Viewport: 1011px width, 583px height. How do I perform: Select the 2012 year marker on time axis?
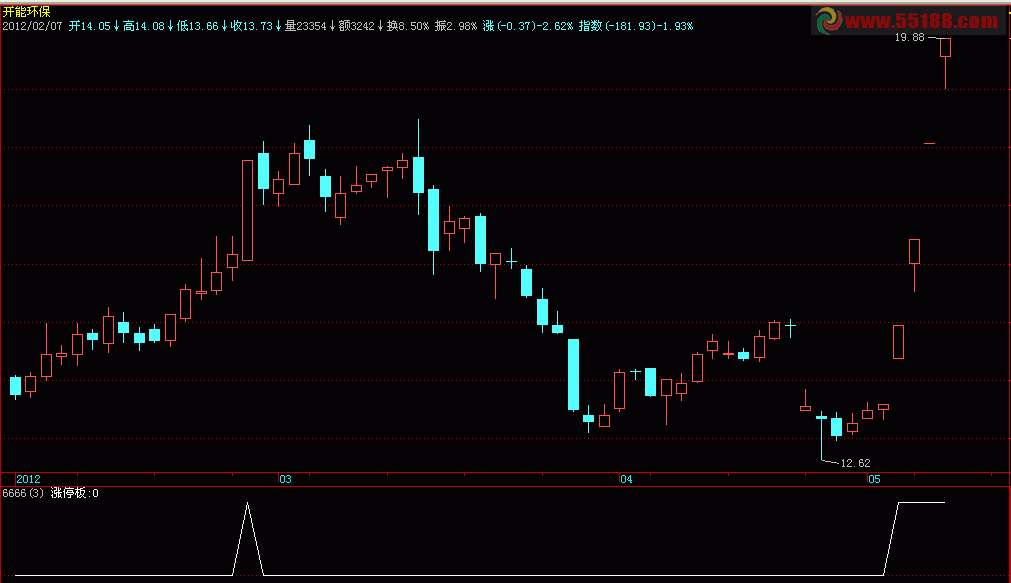click(x=28, y=479)
